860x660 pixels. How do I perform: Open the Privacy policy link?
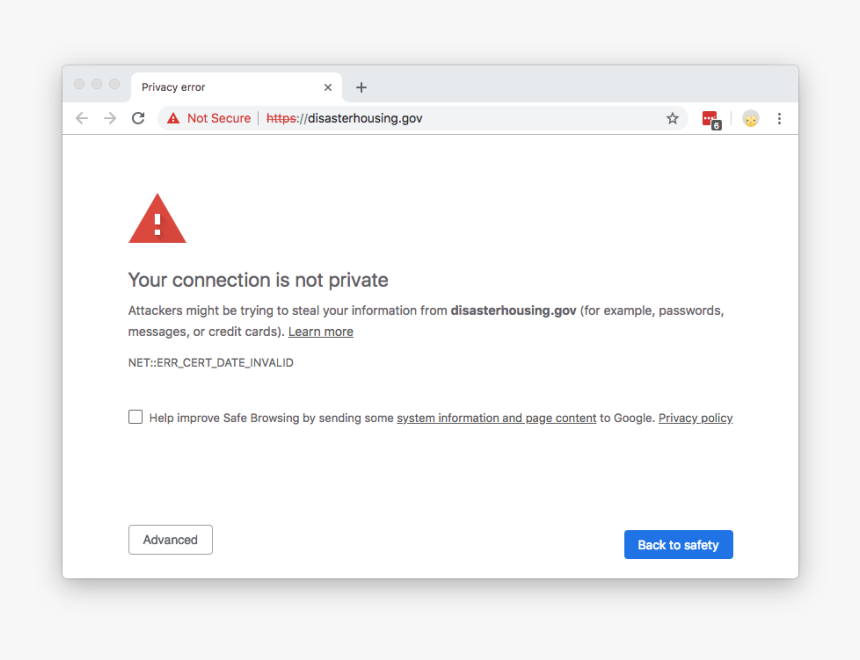click(x=695, y=418)
